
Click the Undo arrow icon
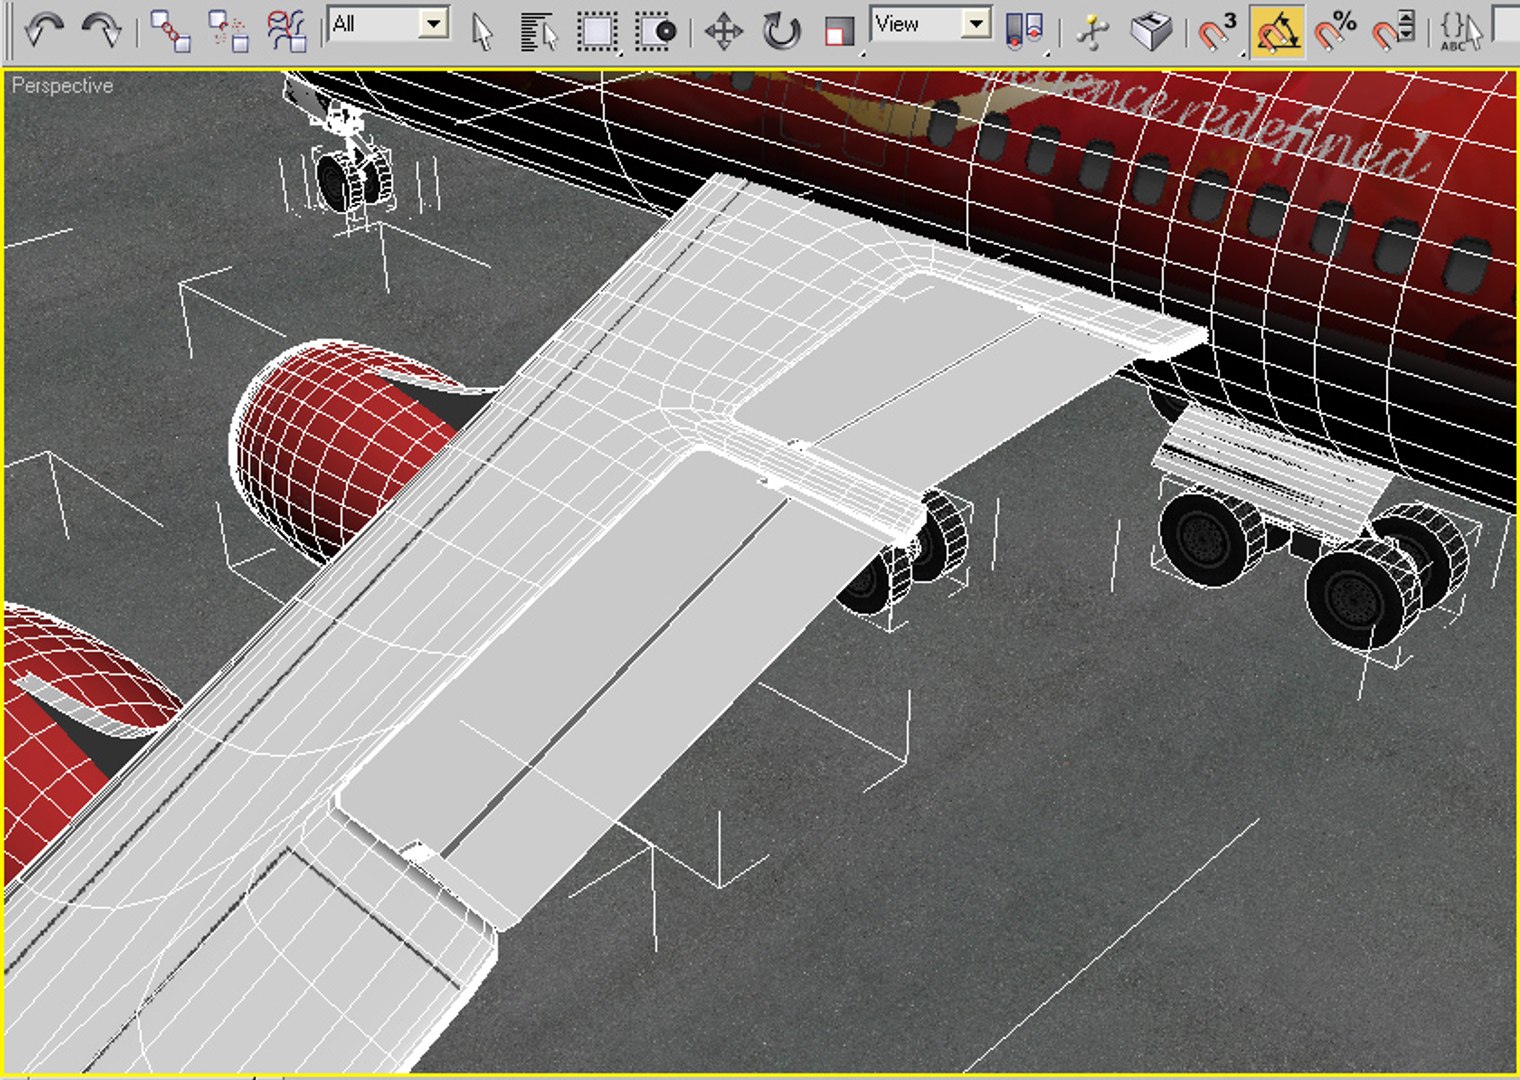(43, 30)
